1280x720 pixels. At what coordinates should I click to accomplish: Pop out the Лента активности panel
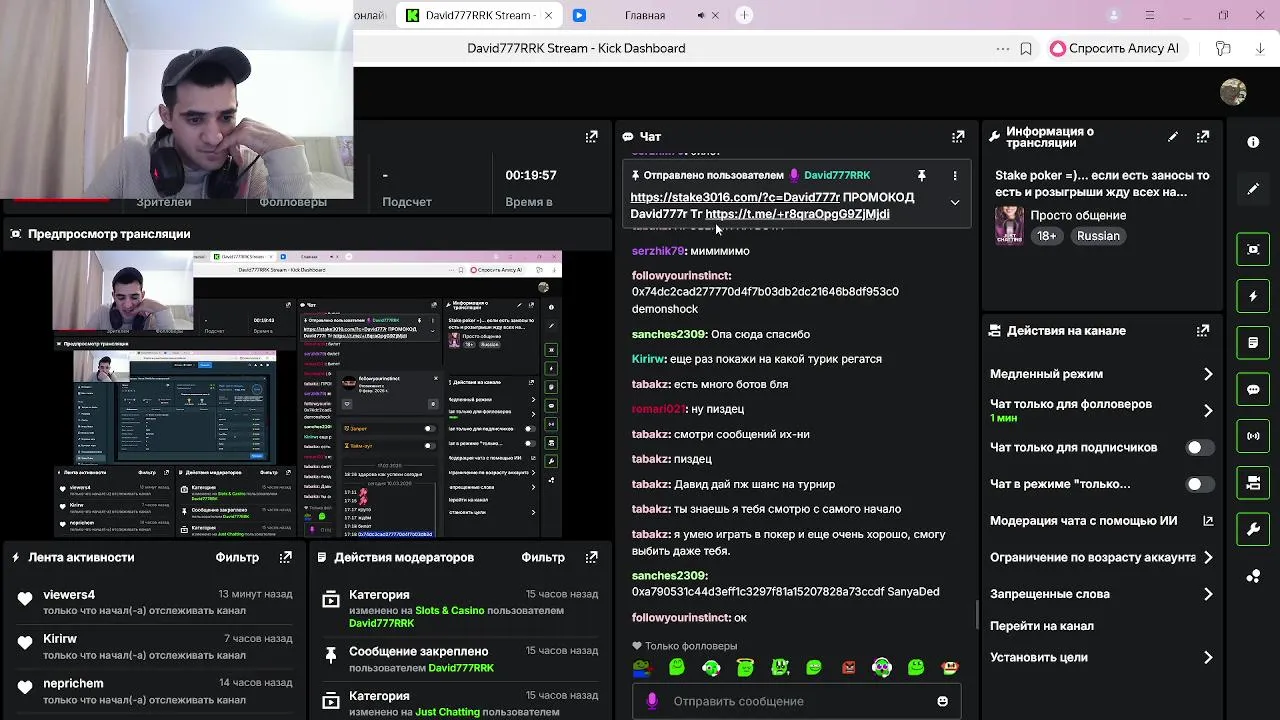(x=286, y=557)
